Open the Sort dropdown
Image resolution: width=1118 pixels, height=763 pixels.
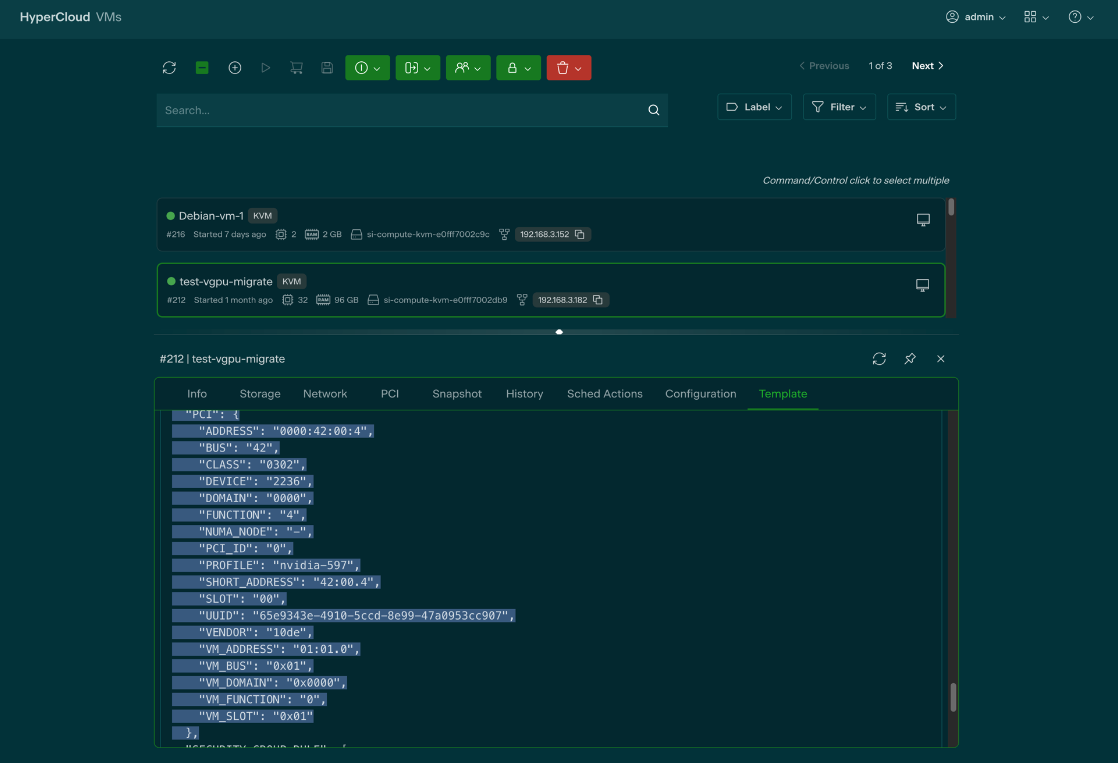coord(921,107)
